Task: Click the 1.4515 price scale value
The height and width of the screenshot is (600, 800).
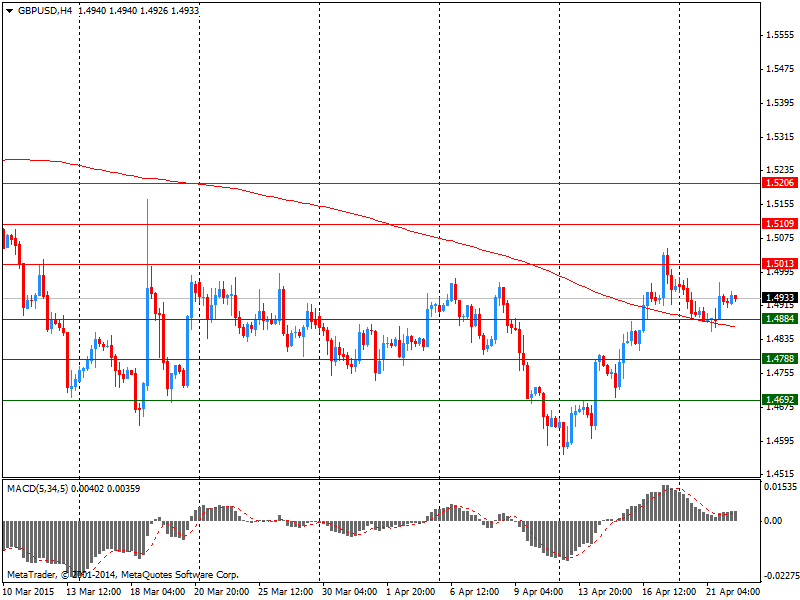Action: tap(781, 474)
